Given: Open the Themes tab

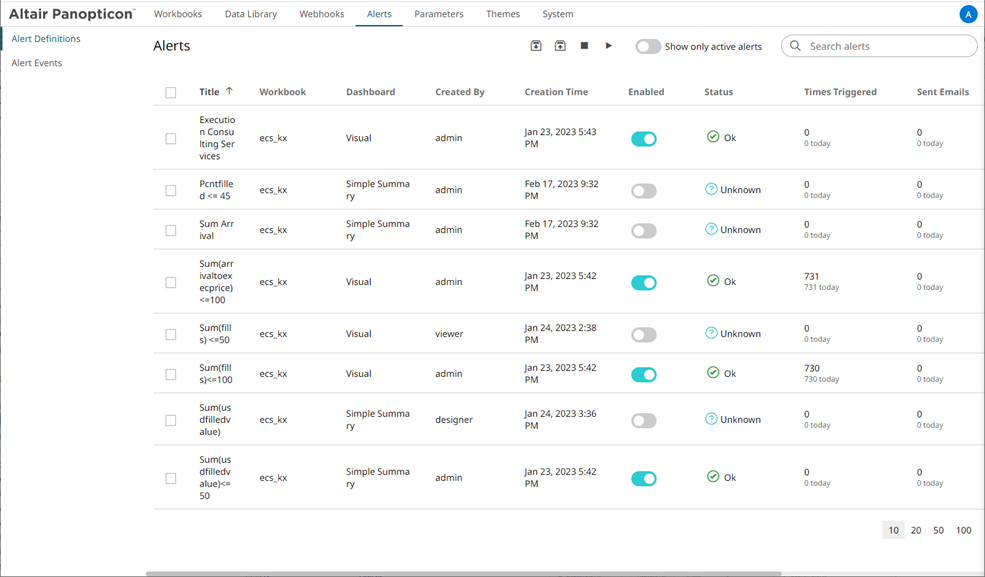Looking at the screenshot, I should click(503, 14).
